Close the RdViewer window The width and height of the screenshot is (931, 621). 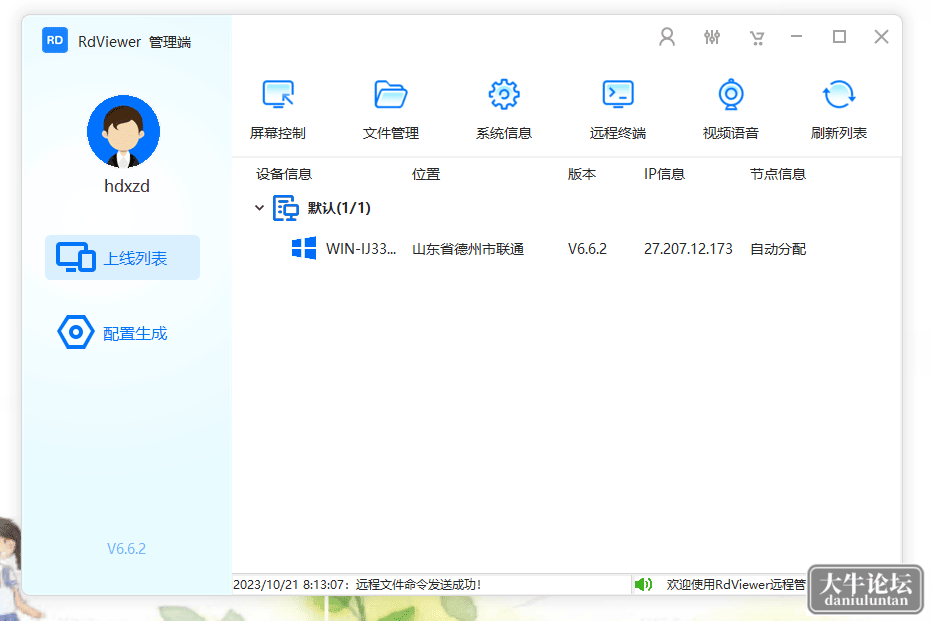pos(881,37)
